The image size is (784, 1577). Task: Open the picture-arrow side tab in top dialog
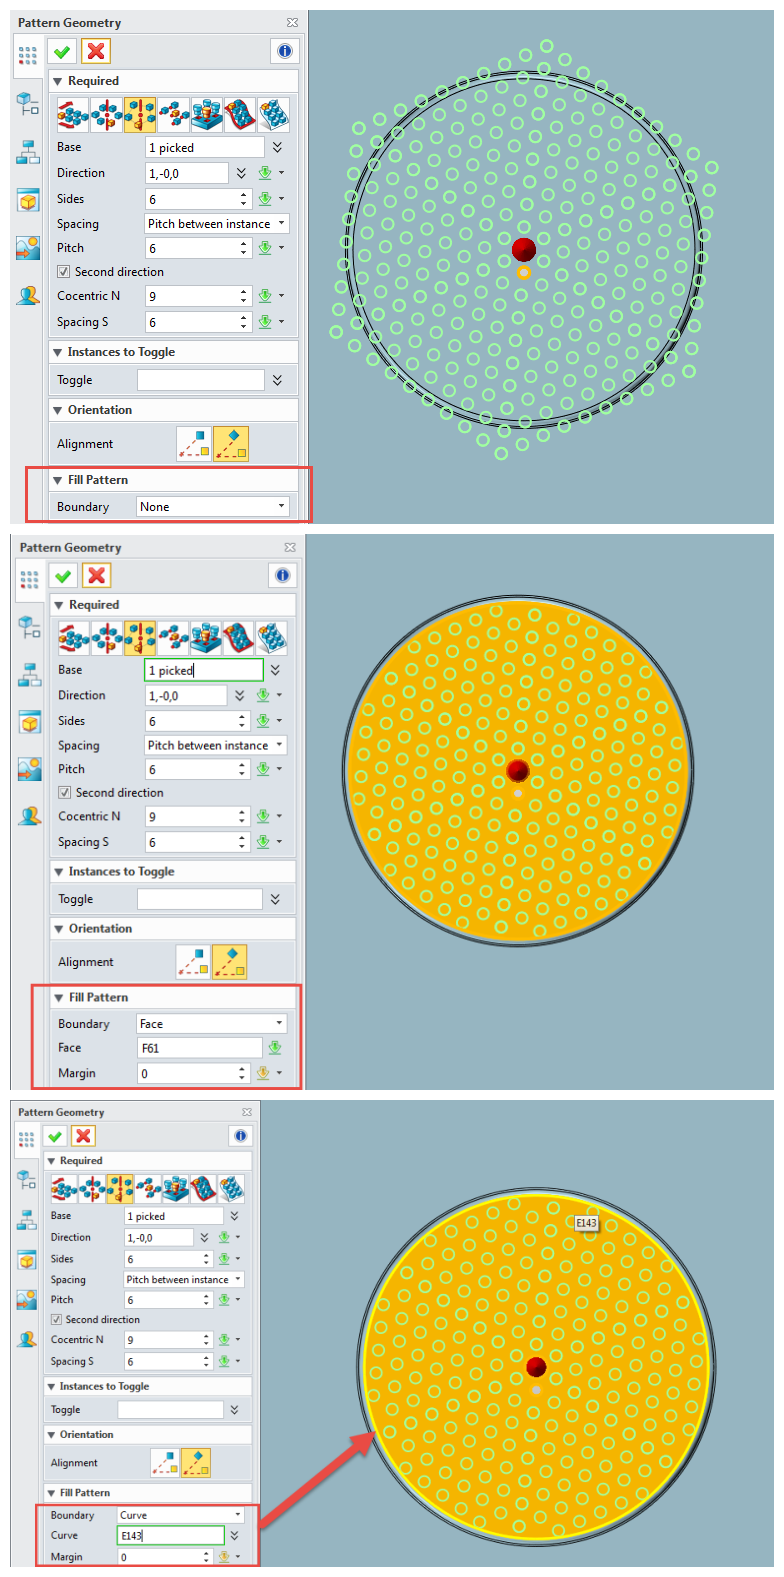[x=28, y=248]
